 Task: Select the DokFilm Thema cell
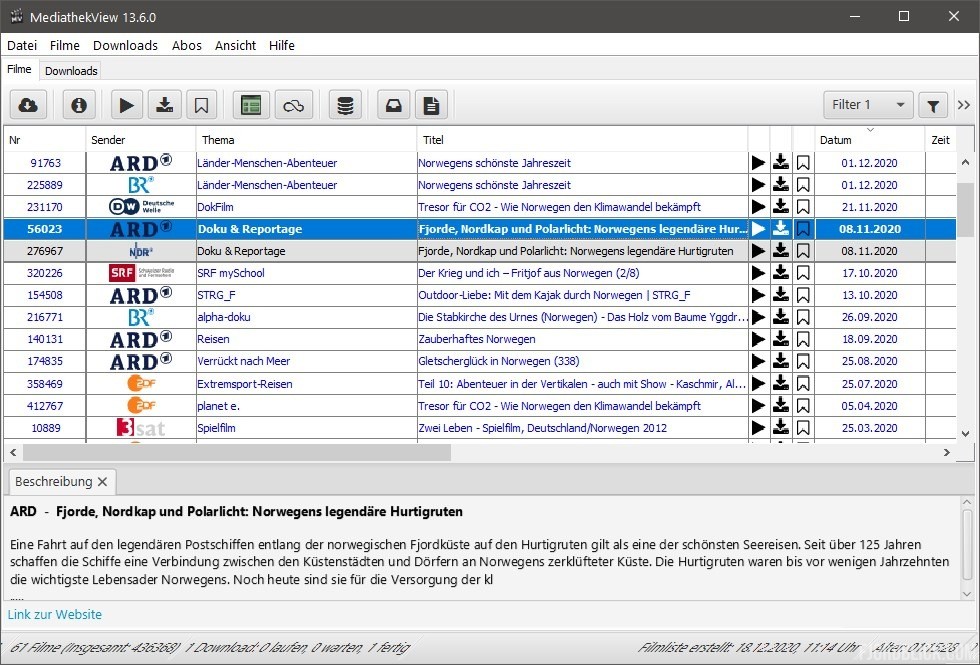click(x=306, y=207)
